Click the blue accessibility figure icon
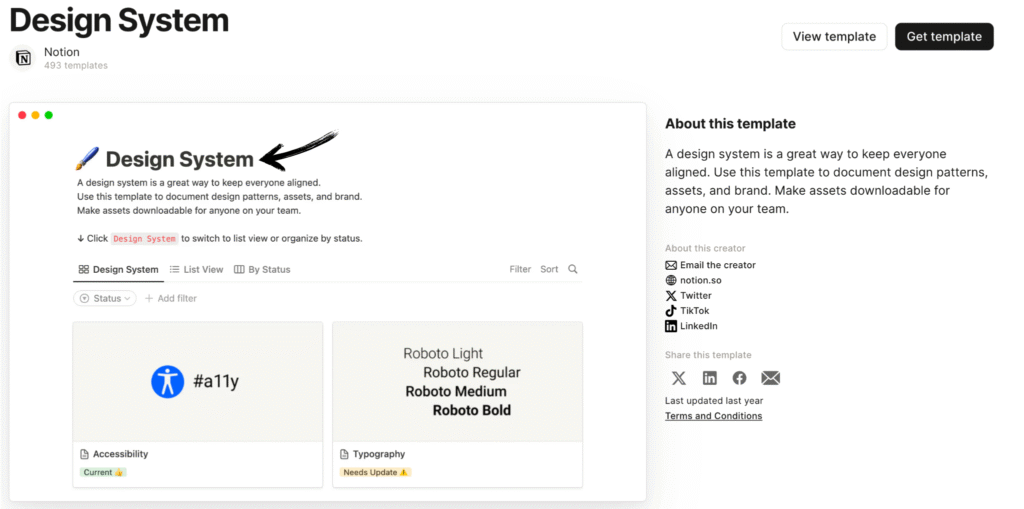Viewport: 1024px width, 509px height. pyautogui.click(x=167, y=381)
